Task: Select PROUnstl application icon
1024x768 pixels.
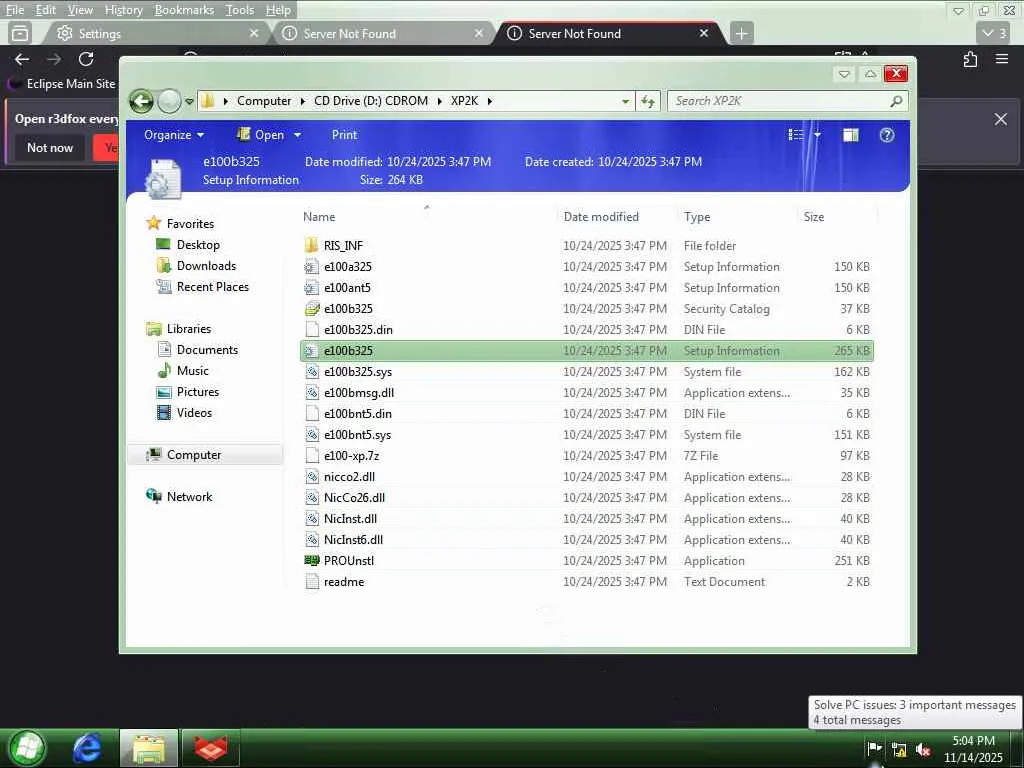Action: coord(312,560)
